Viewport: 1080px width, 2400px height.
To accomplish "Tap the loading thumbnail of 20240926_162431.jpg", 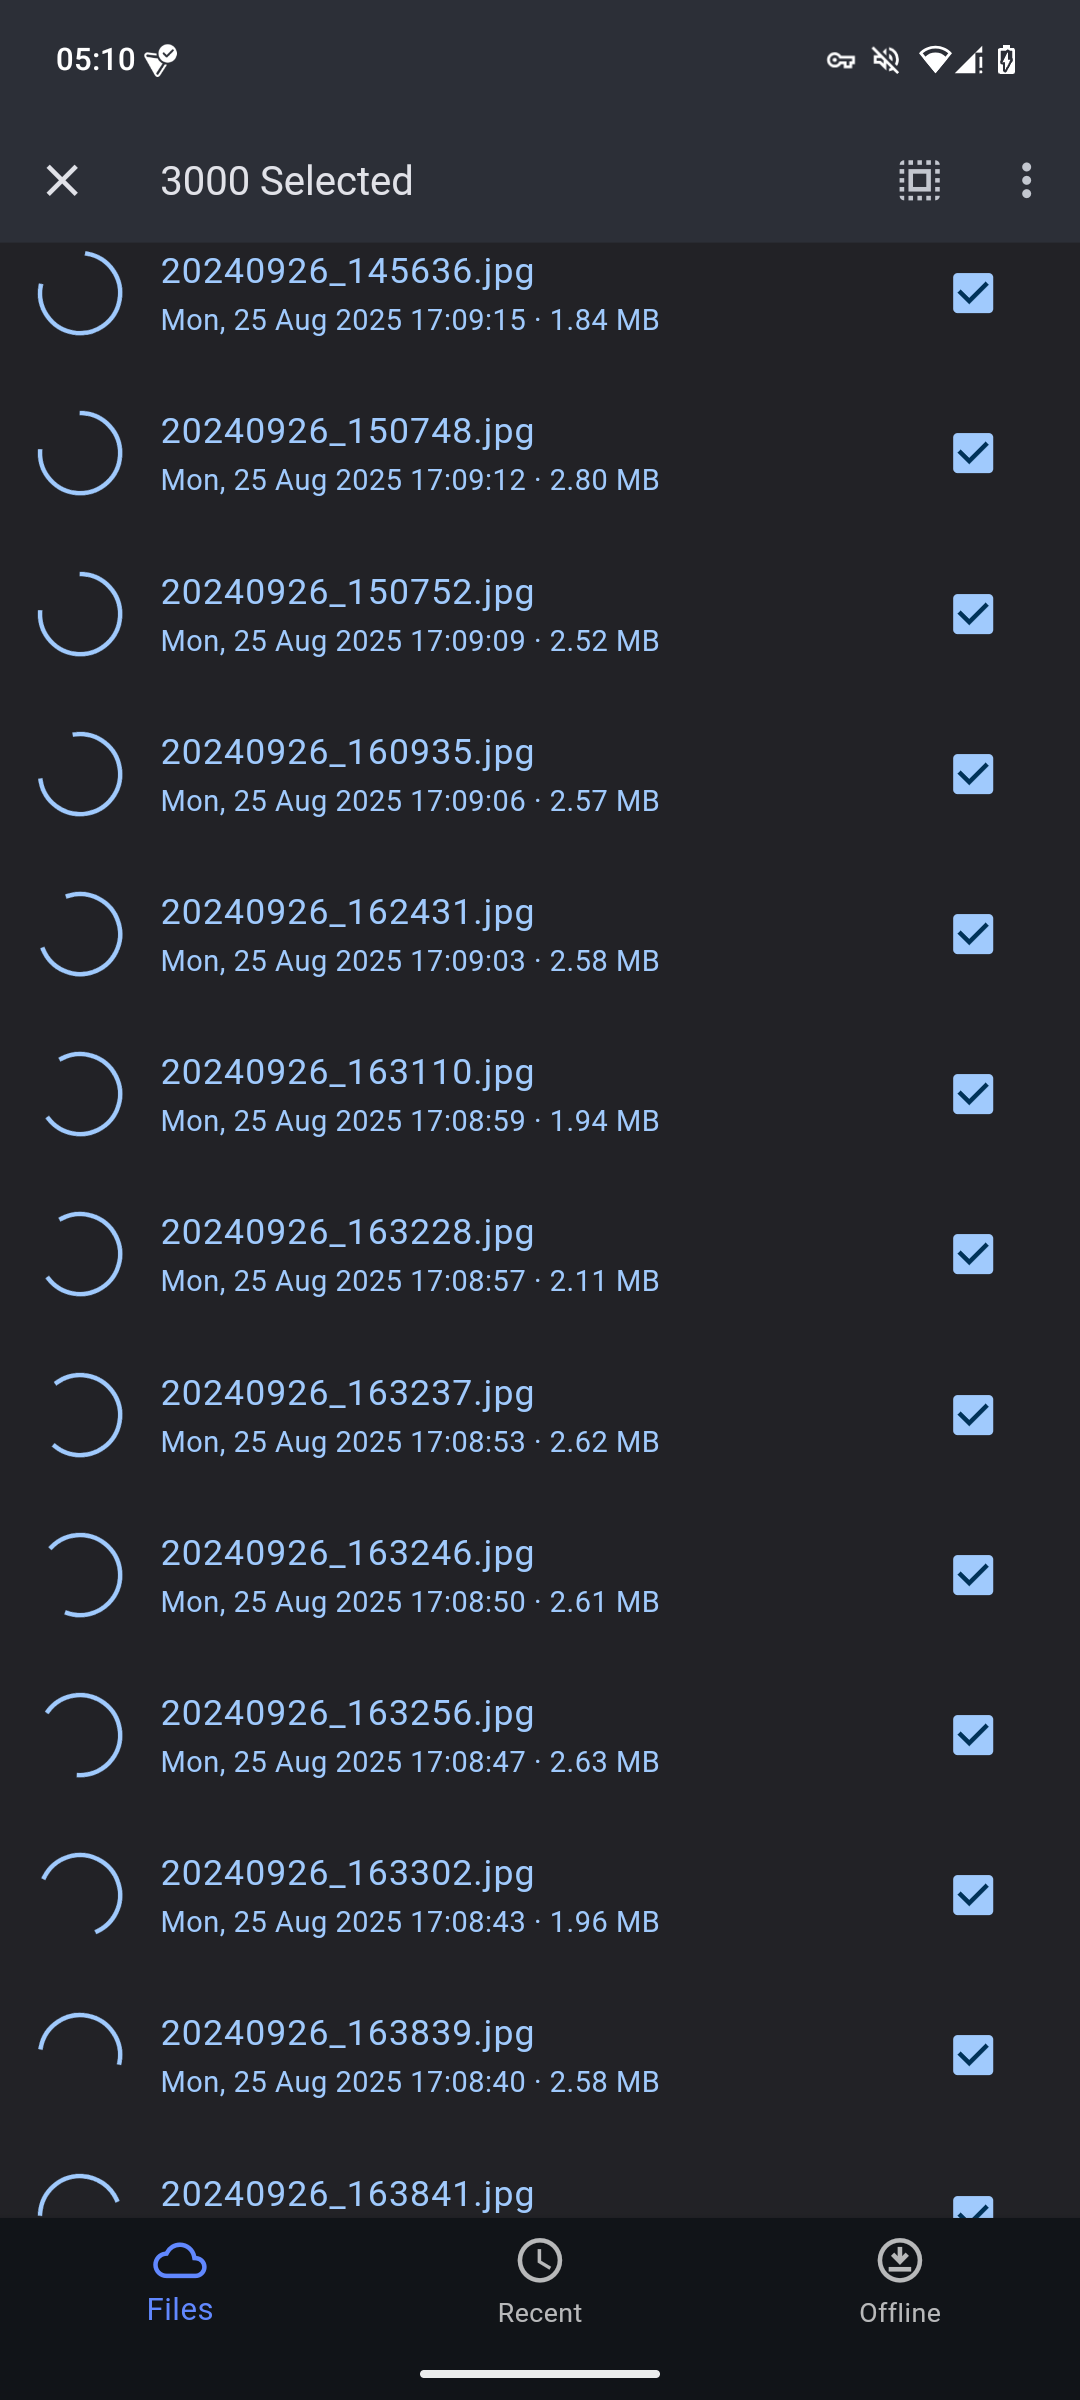I will point(80,934).
